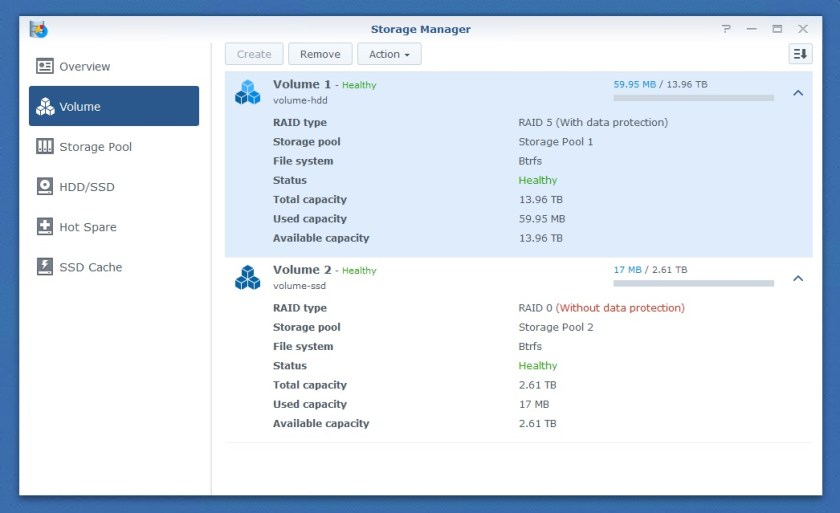Image resolution: width=840 pixels, height=513 pixels.
Task: Click the Volume 2 blue cubes icon
Action: point(247,277)
